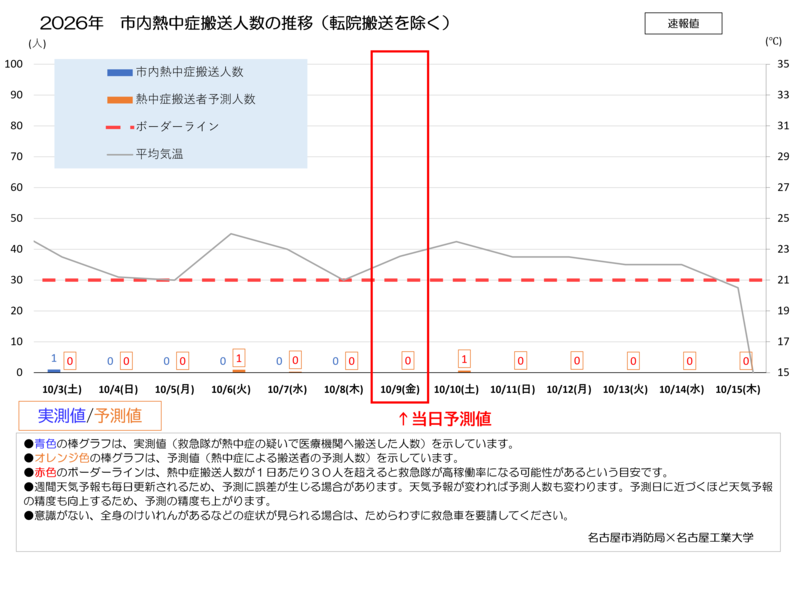Viewport: 800px width, 600px height.
Task: Click the orange legend swatch for 熱中症搬送者予測人数
Action: coord(119,100)
